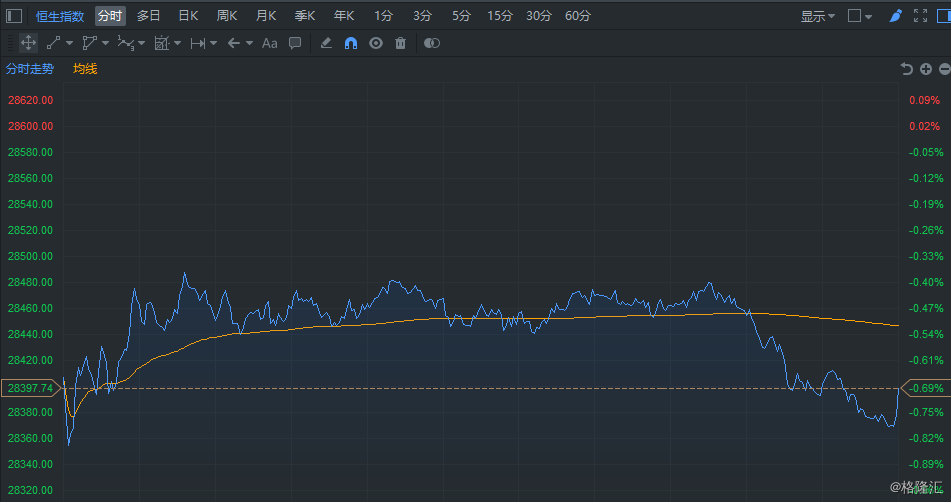The image size is (951, 502).
Task: Click the 恒生指数 index name
Action: [x=59, y=16]
